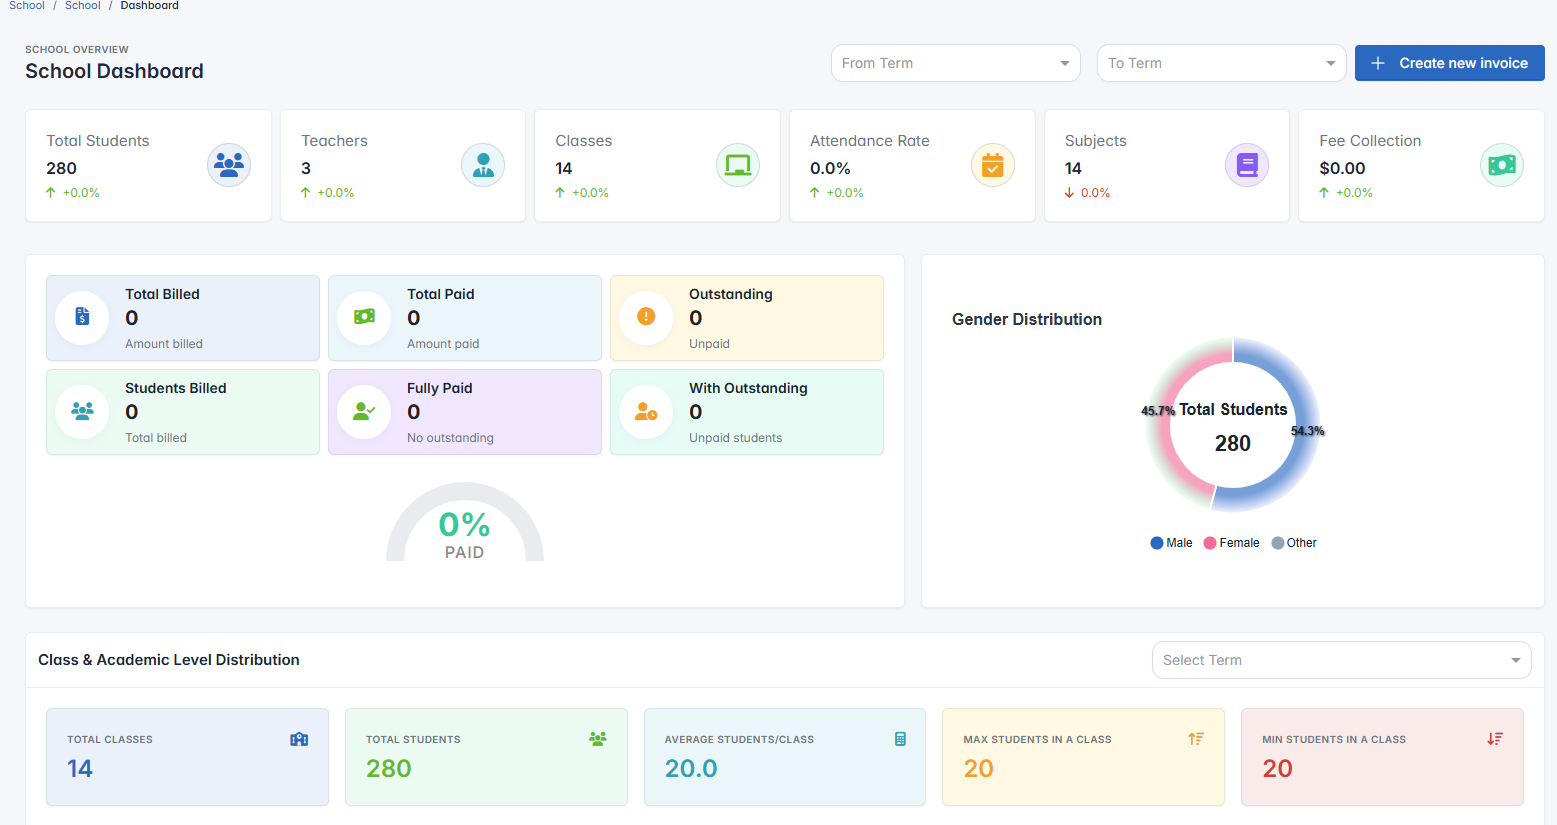Image resolution: width=1557 pixels, height=825 pixels.
Task: Click the red down arrow under Subjects
Action: pyautogui.click(x=1070, y=192)
